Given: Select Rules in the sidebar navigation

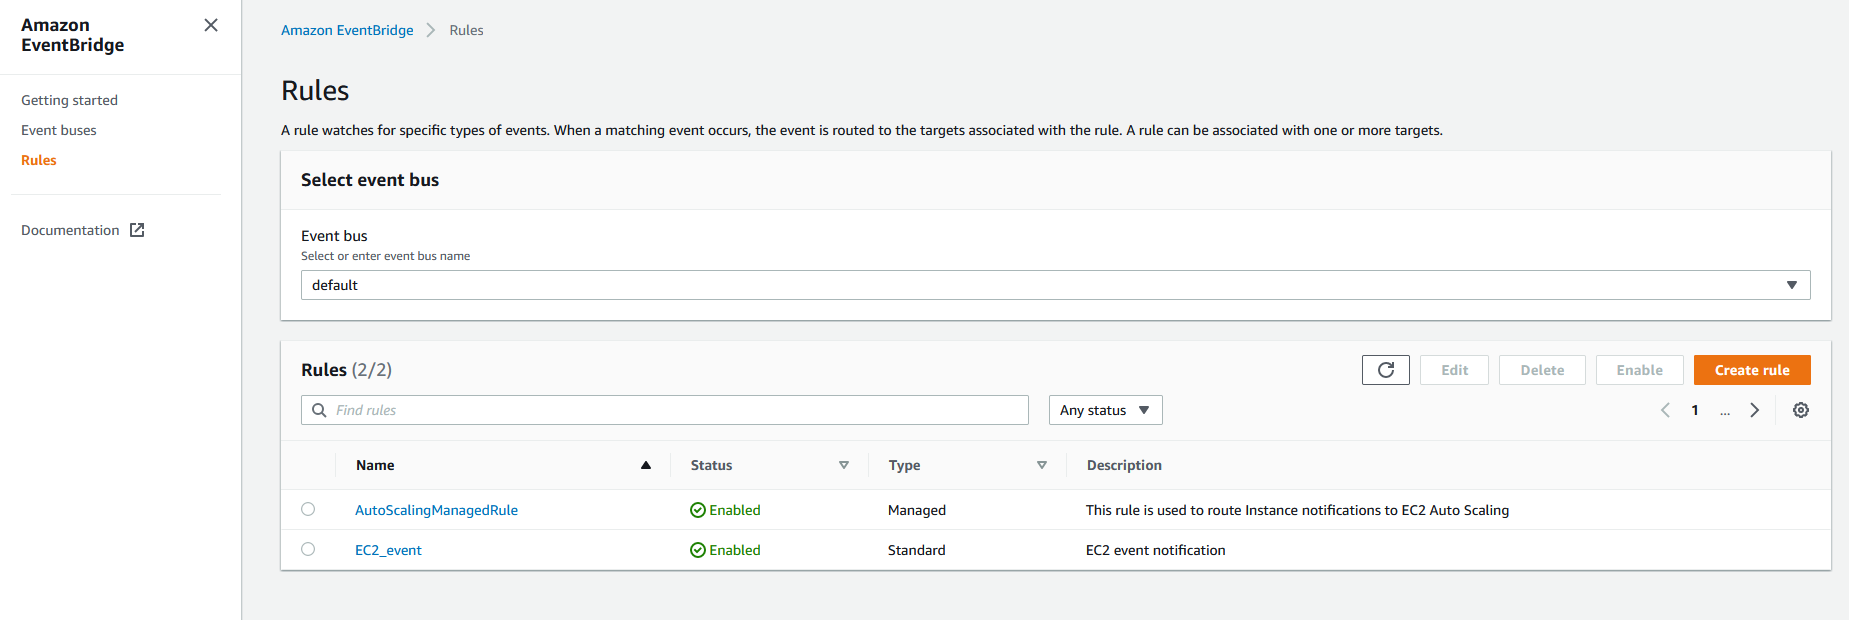Looking at the screenshot, I should coord(39,160).
